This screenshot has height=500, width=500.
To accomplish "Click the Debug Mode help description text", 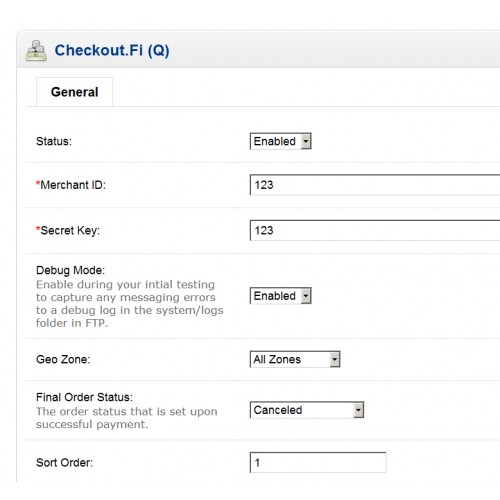I will click(x=130, y=304).
